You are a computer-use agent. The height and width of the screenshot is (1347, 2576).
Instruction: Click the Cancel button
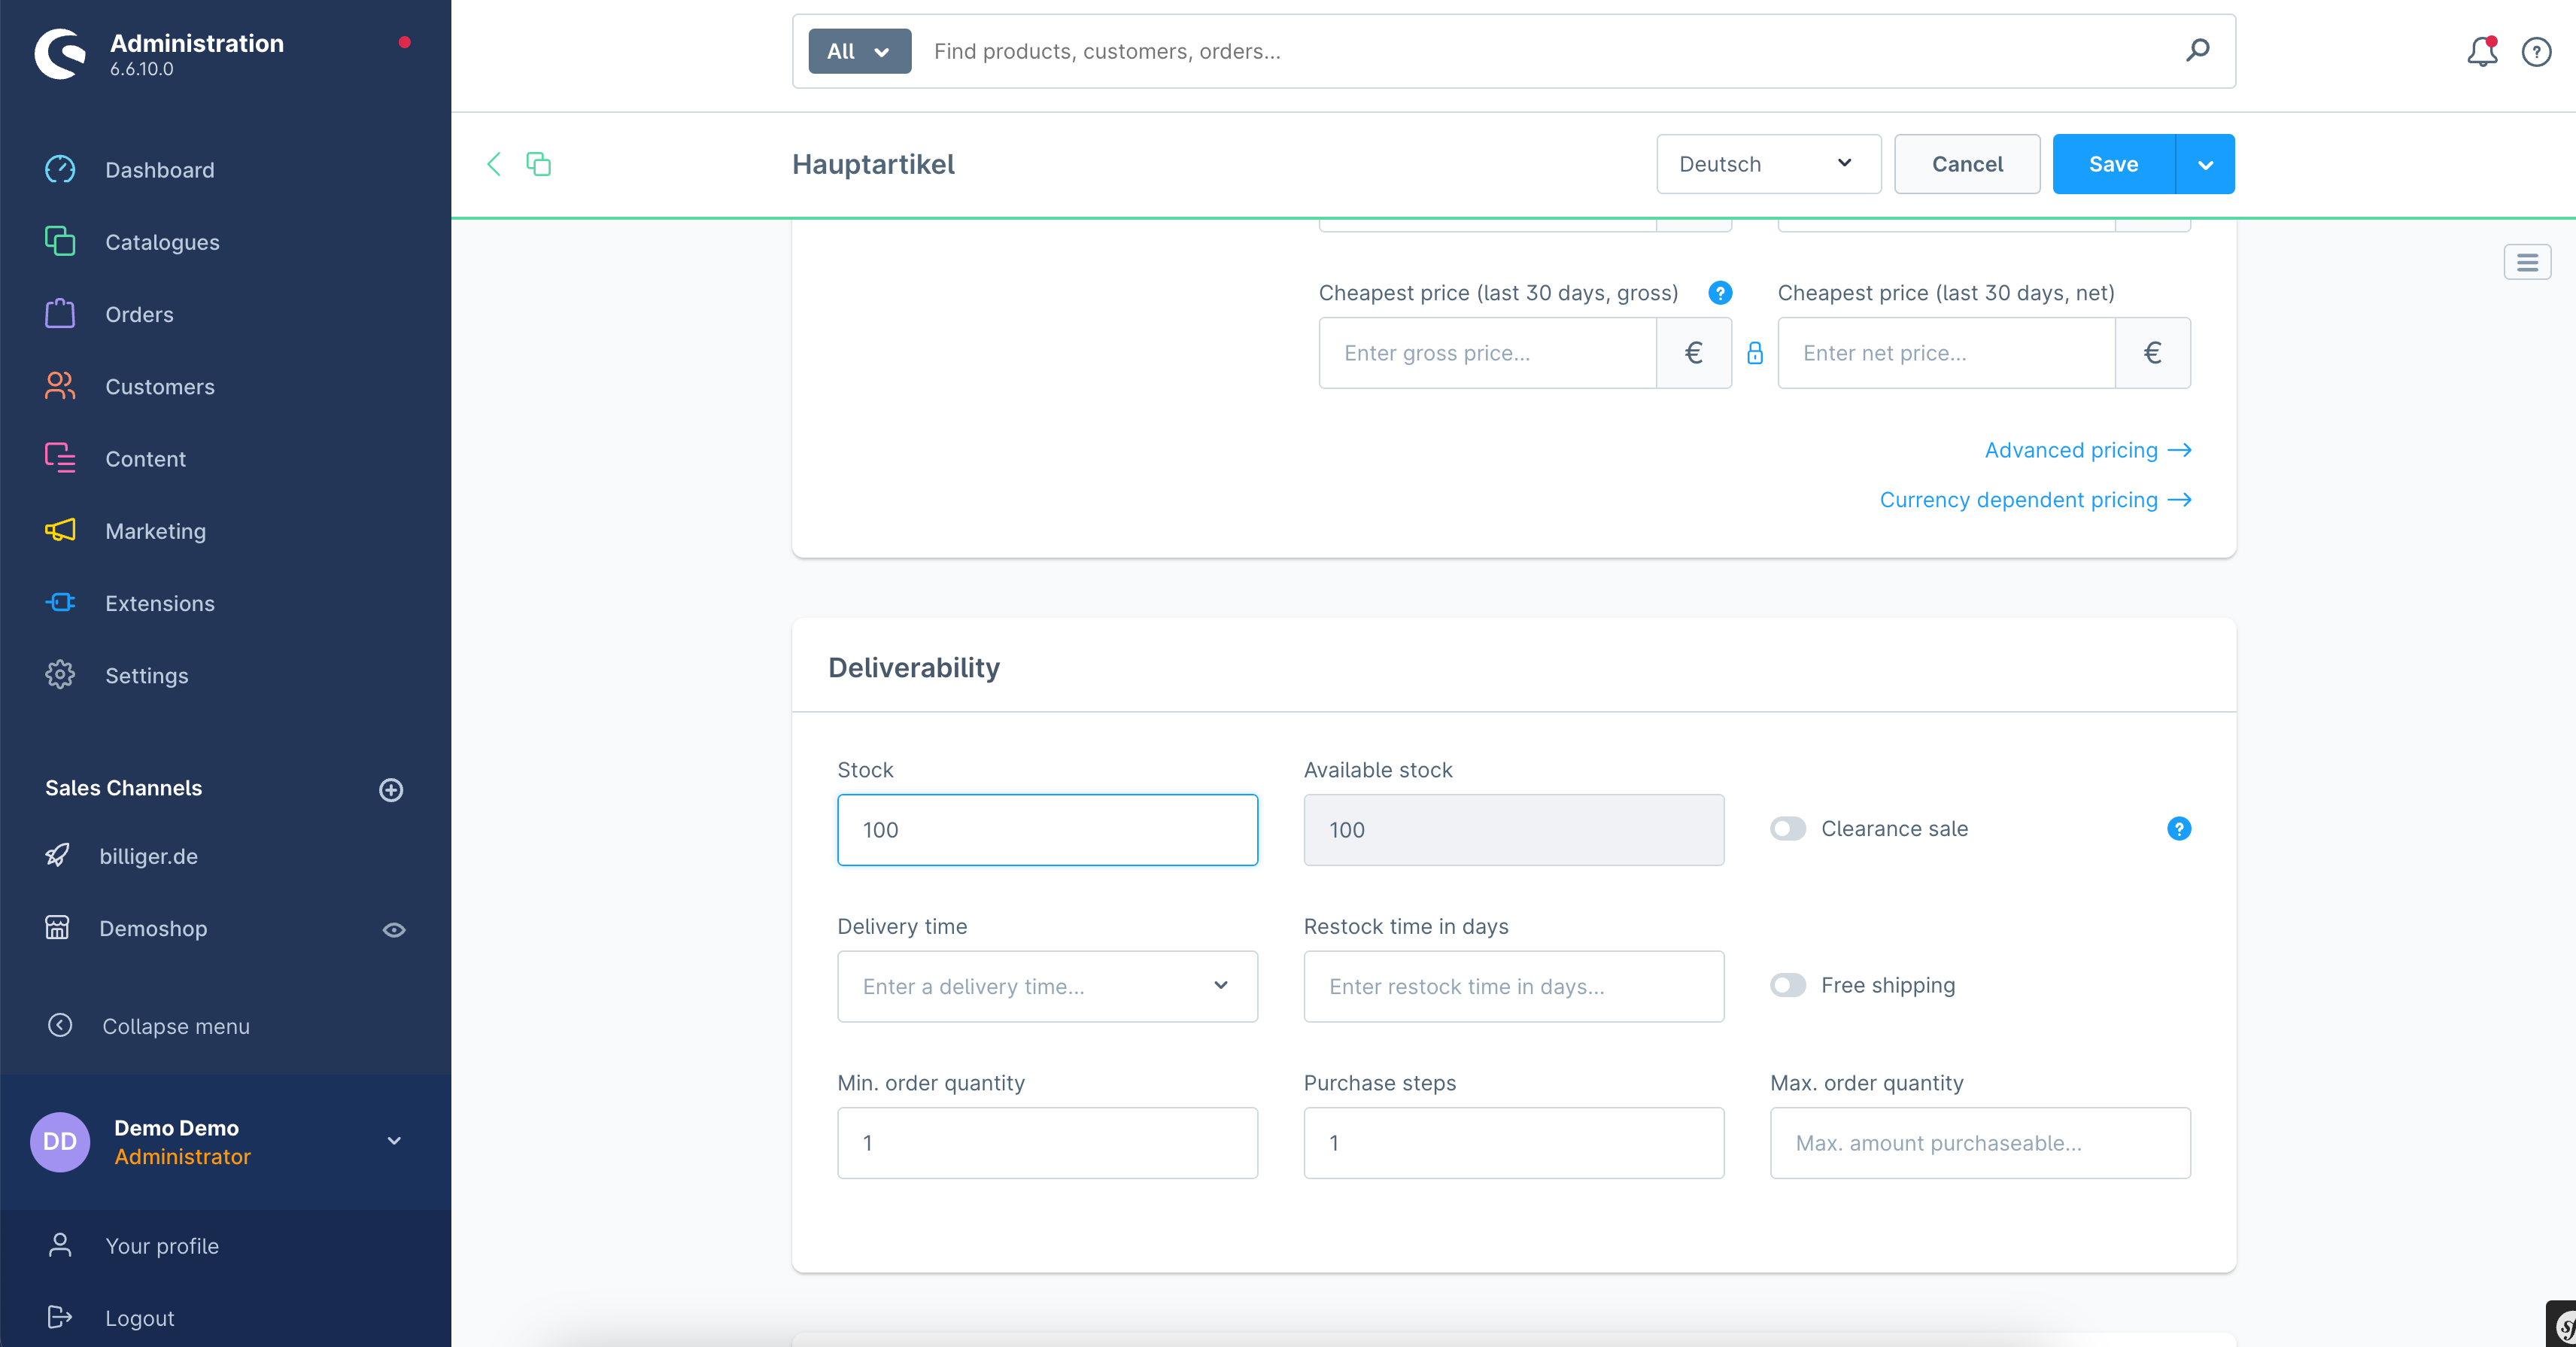[1967, 164]
